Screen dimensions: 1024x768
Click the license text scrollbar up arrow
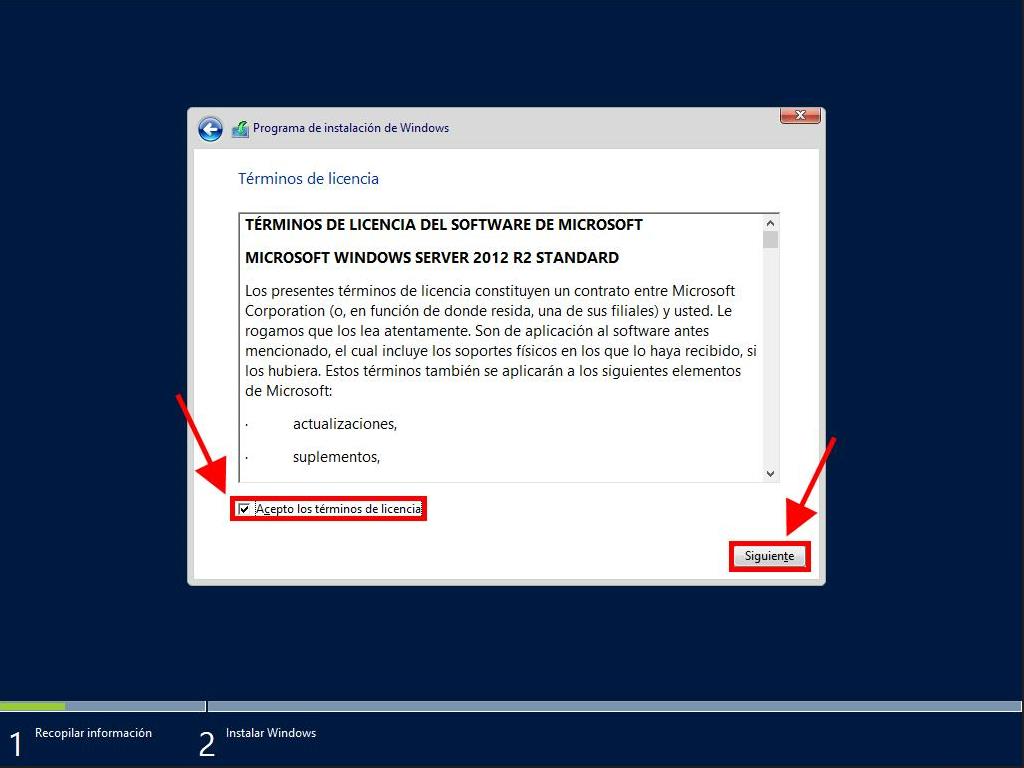tap(770, 224)
